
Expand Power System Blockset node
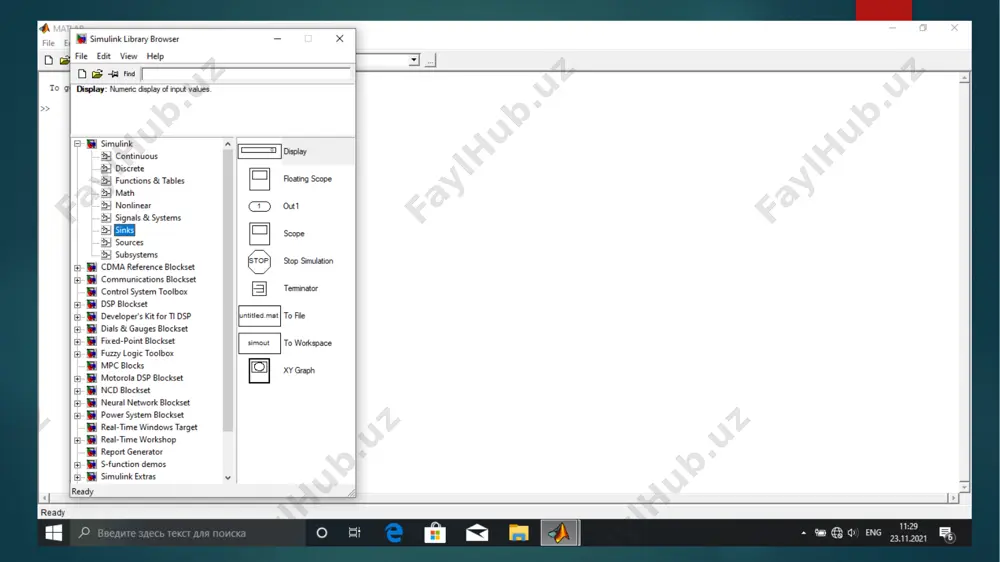78,415
